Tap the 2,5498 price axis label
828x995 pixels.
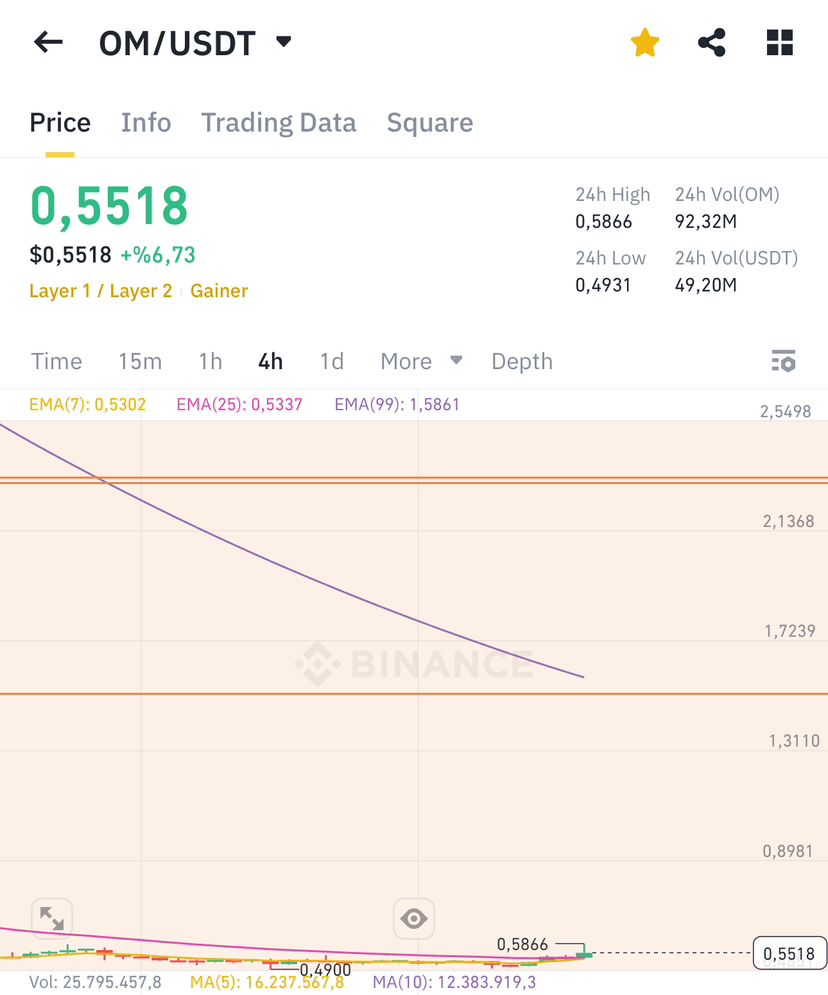[x=785, y=411]
